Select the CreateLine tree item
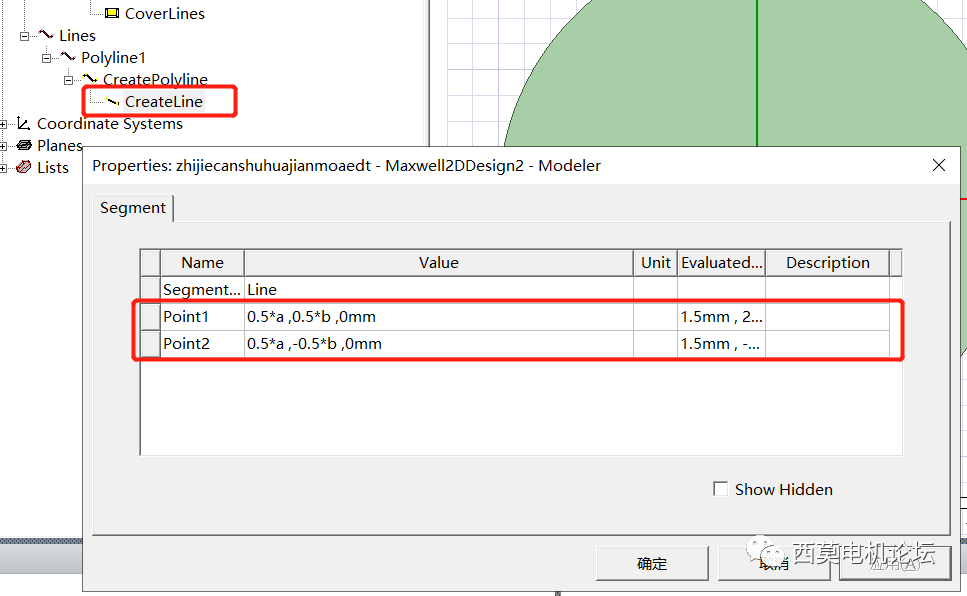Viewport: 967px width, 596px height. tap(164, 102)
